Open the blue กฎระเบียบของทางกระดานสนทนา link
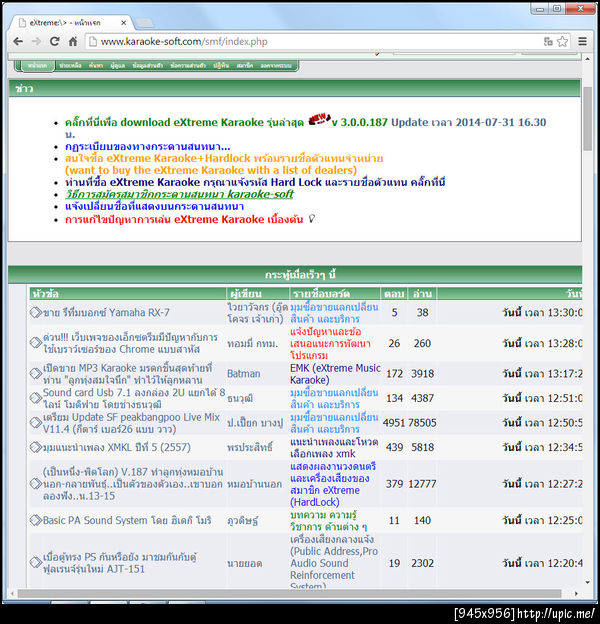600x624 pixels. pos(148,146)
